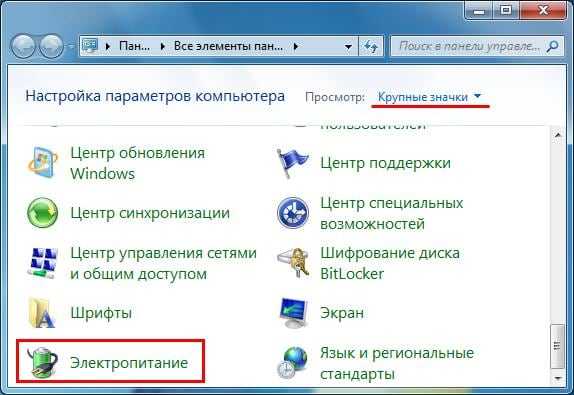The width and height of the screenshot is (574, 395).
Task: Open the address bar history dropdown arrow
Action: 348,46
